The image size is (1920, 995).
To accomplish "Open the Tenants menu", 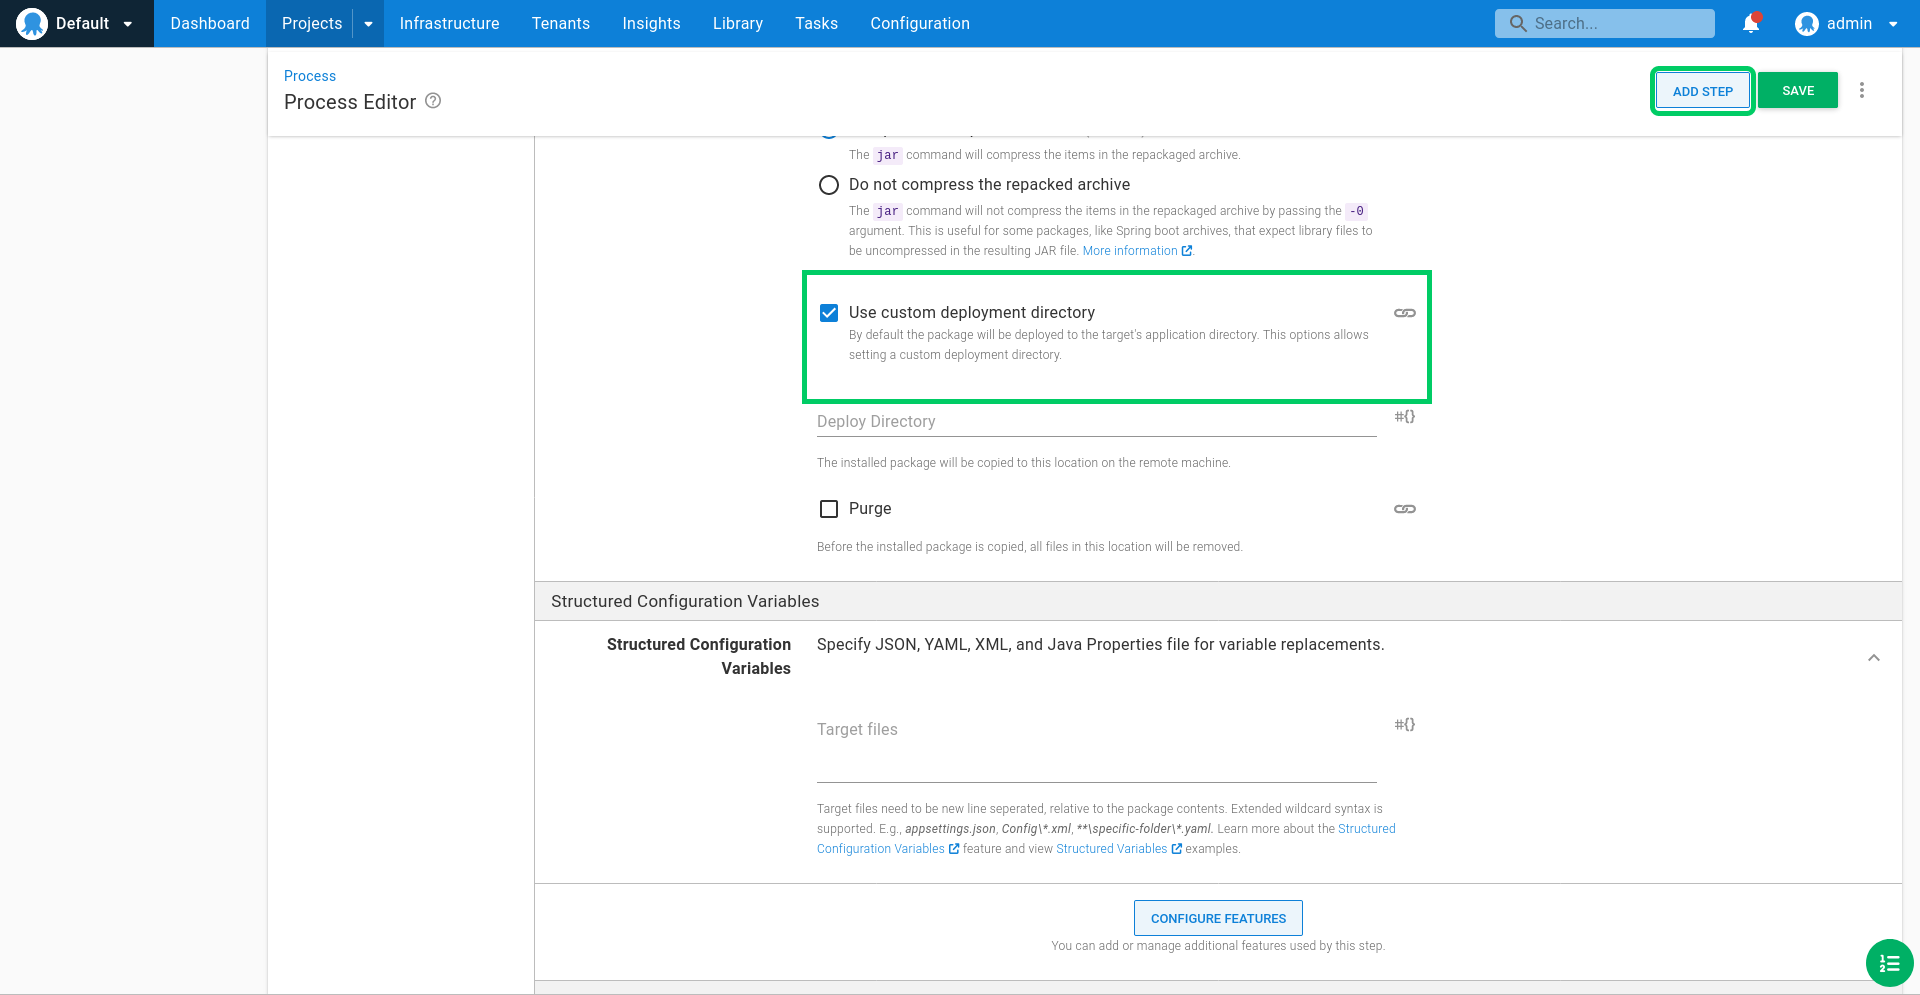I will click(x=561, y=23).
